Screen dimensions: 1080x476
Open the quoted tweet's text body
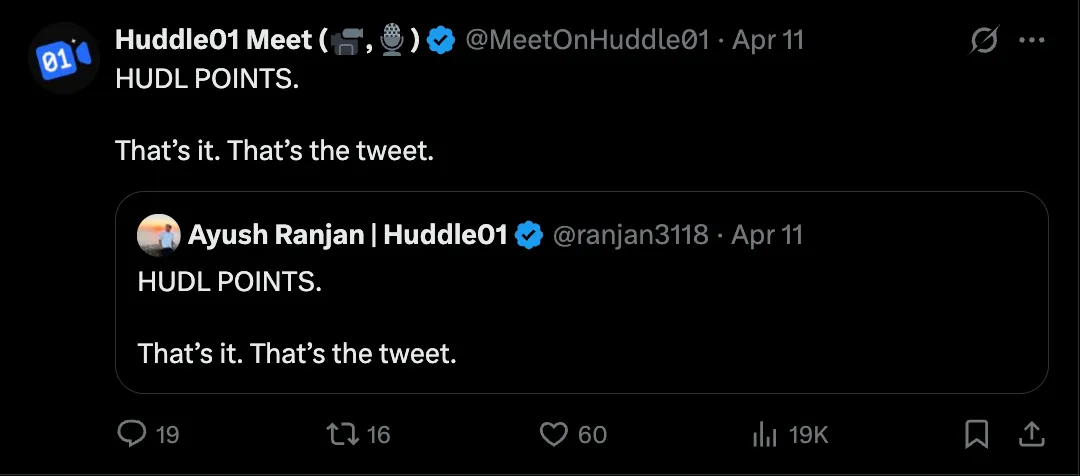[x=298, y=318]
